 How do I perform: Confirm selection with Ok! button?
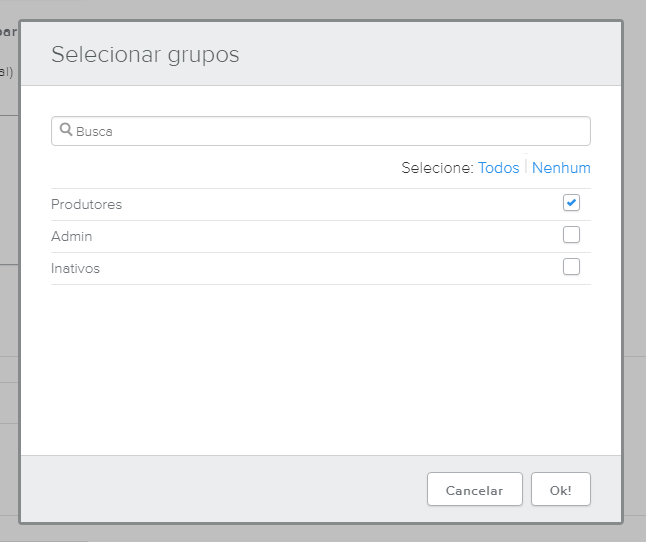point(560,490)
